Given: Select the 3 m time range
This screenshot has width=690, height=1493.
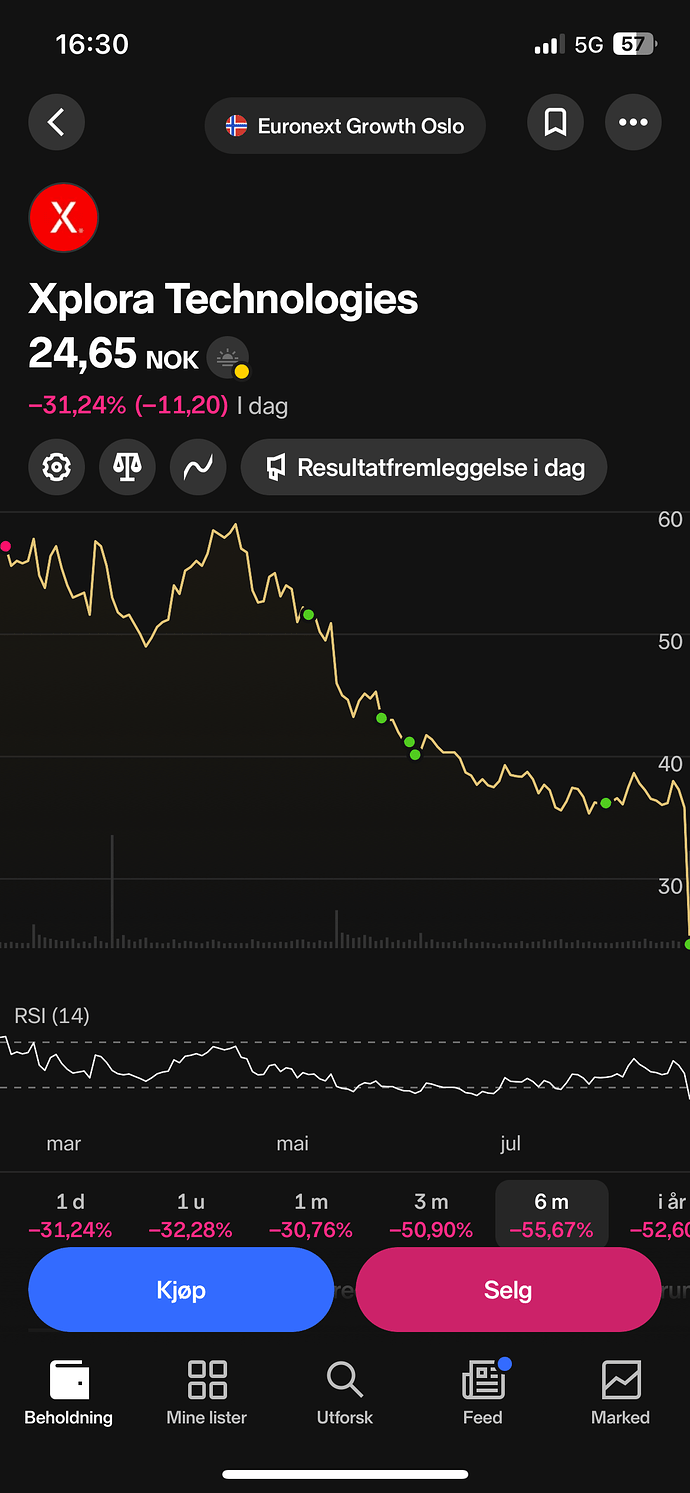Looking at the screenshot, I should coord(431,1215).
